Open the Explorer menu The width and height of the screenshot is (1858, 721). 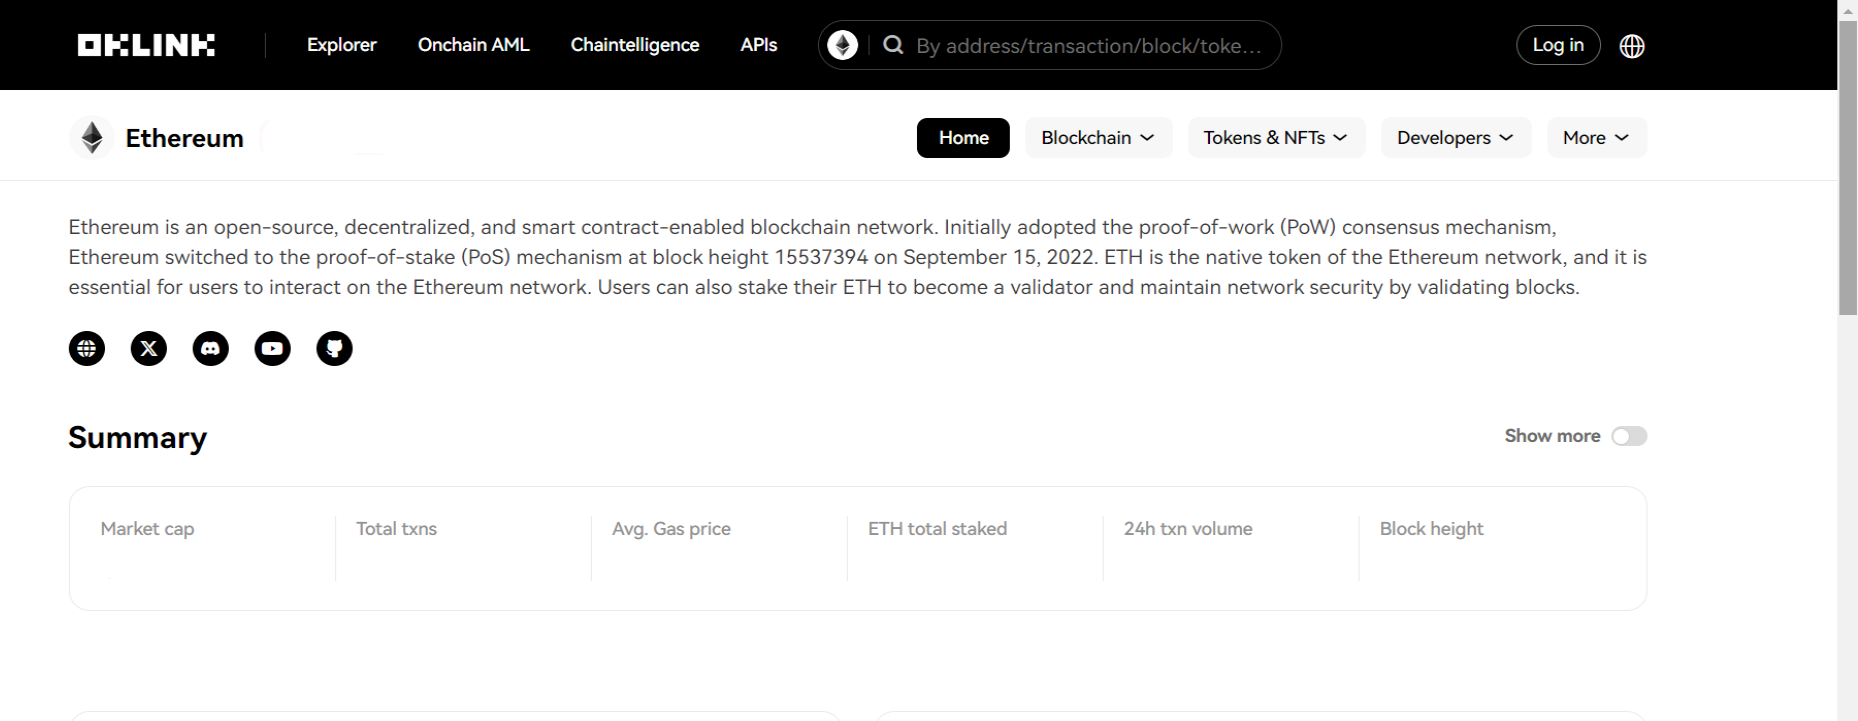pyautogui.click(x=342, y=45)
